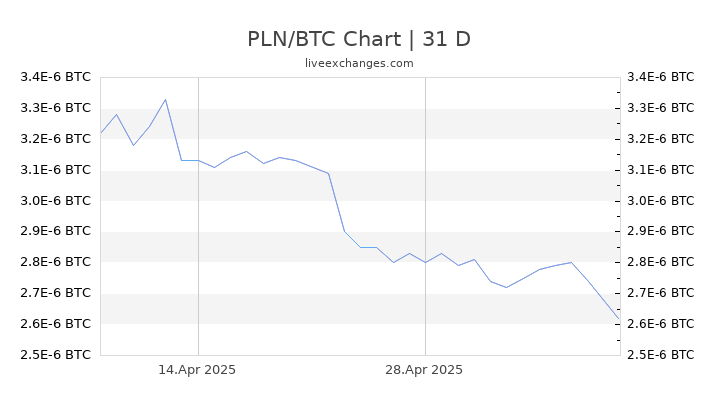Image resolution: width=720 pixels, height=405 pixels.
Task: Open the liveexchanges.com source link
Action: (359, 63)
